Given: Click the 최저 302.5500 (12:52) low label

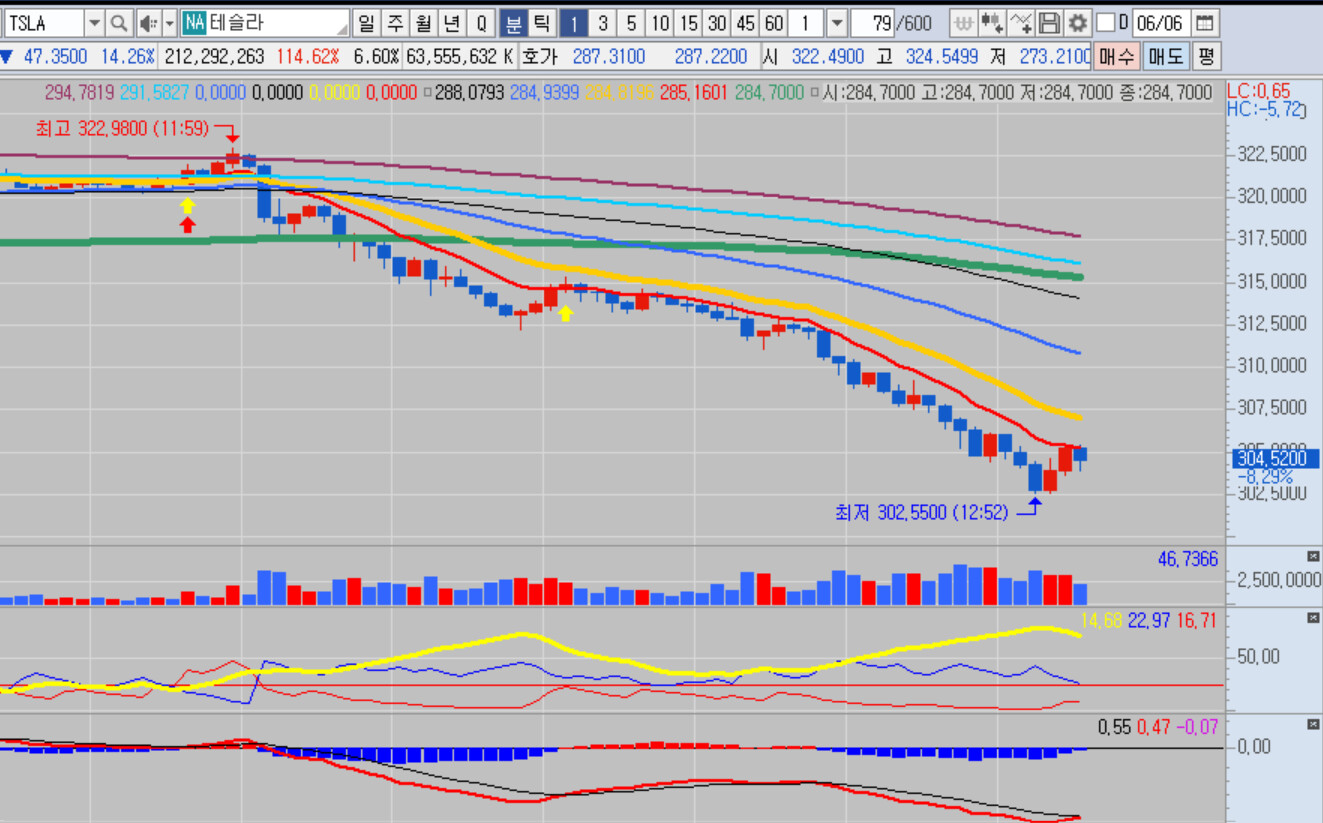Looking at the screenshot, I should [x=922, y=513].
